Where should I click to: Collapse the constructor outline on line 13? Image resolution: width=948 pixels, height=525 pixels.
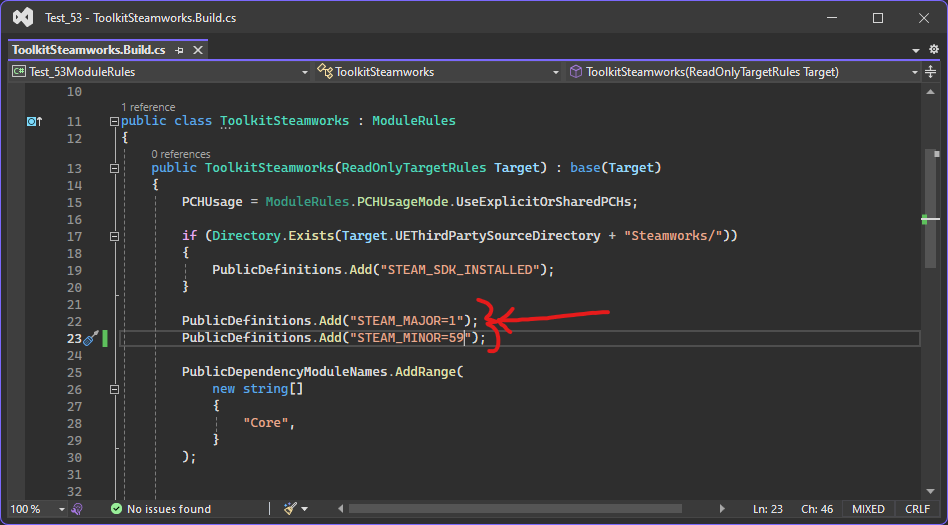pyautogui.click(x=114, y=168)
